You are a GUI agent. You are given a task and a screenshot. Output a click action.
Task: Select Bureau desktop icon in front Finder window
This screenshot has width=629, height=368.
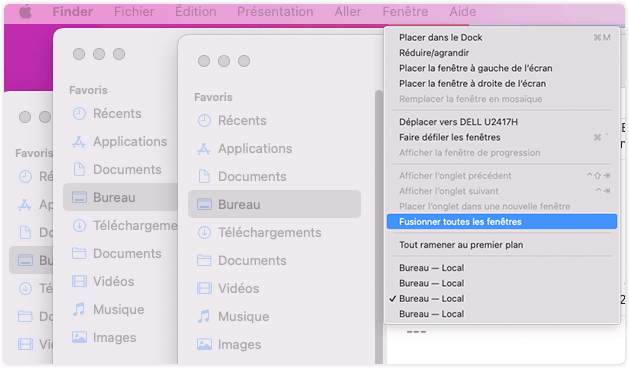pos(204,204)
